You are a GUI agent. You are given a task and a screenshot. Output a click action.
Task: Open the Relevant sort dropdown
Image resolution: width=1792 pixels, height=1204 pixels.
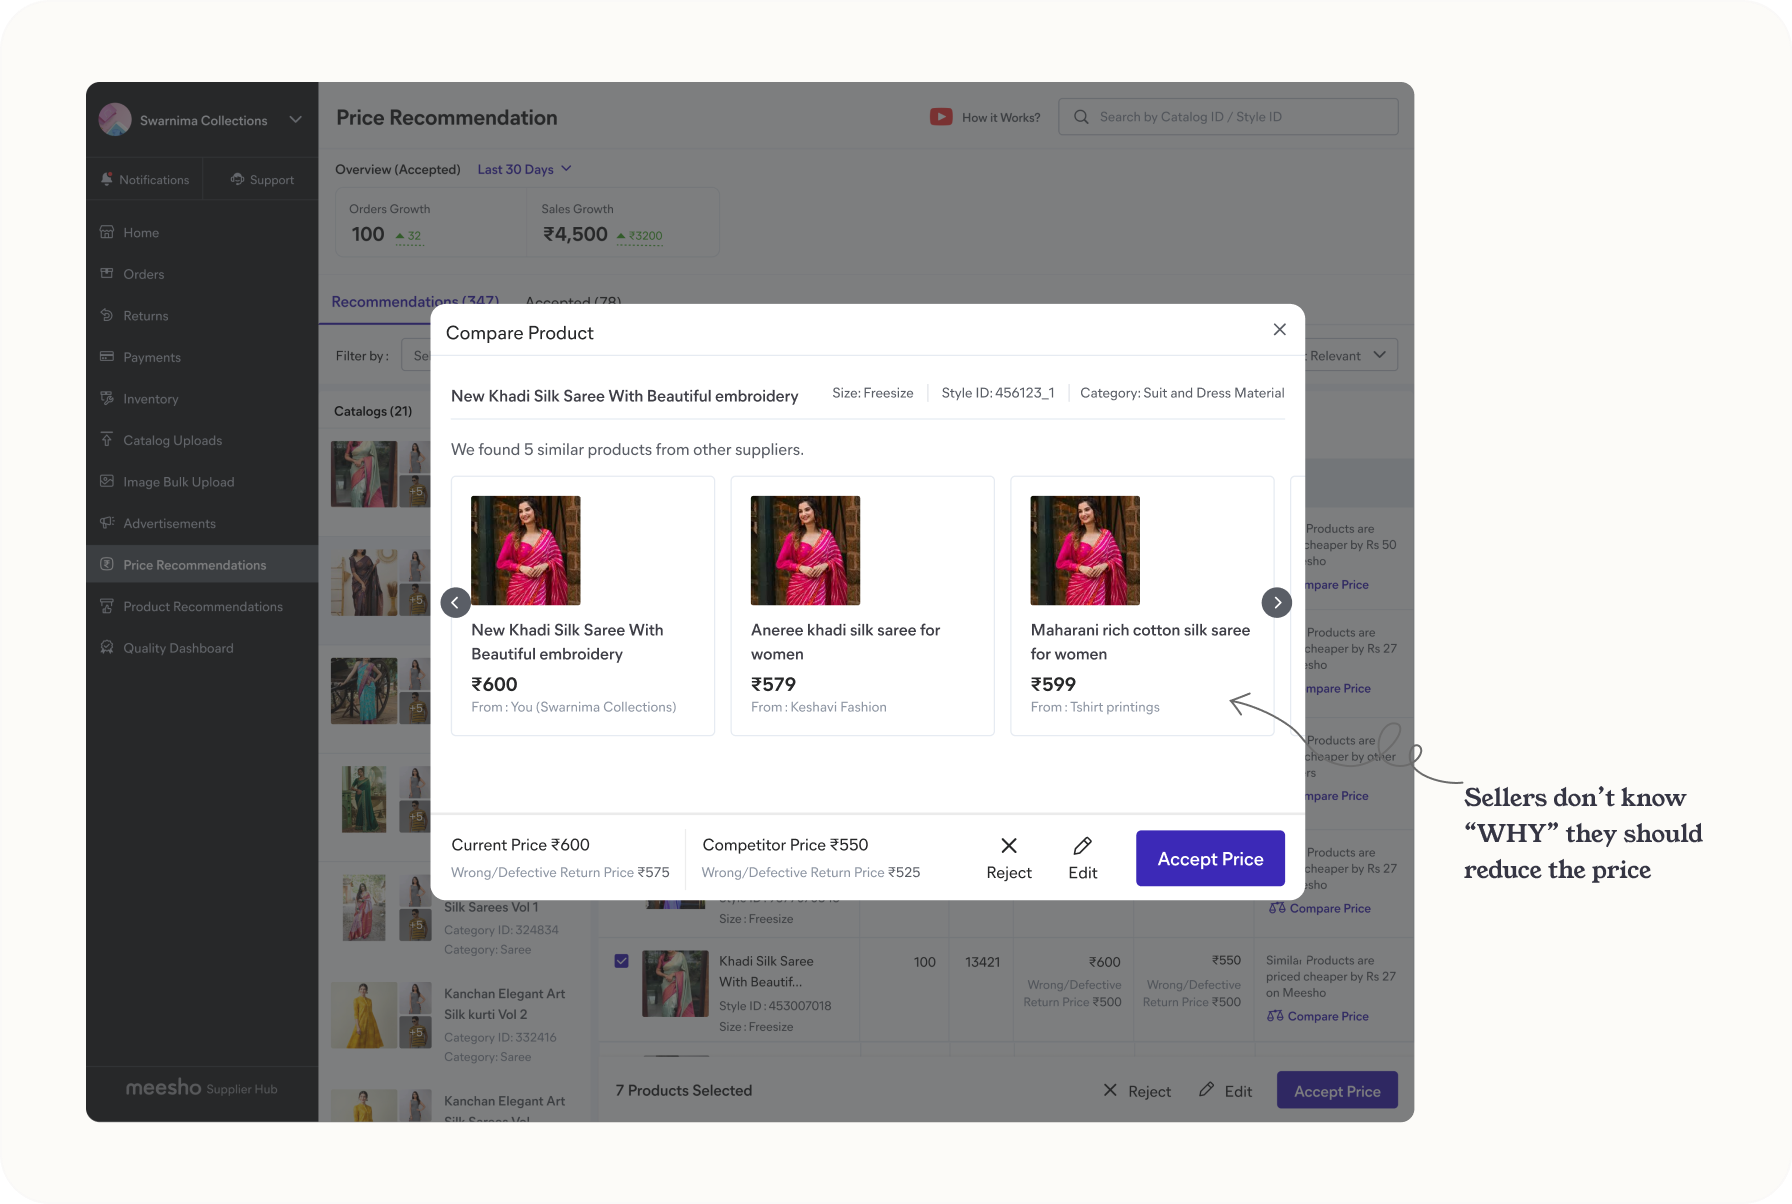1350,356
